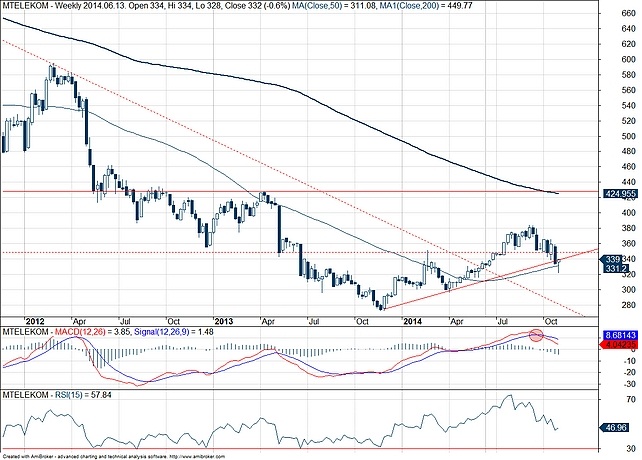
Task: Click the 500 price axis label
Action: pyautogui.click(x=628, y=136)
